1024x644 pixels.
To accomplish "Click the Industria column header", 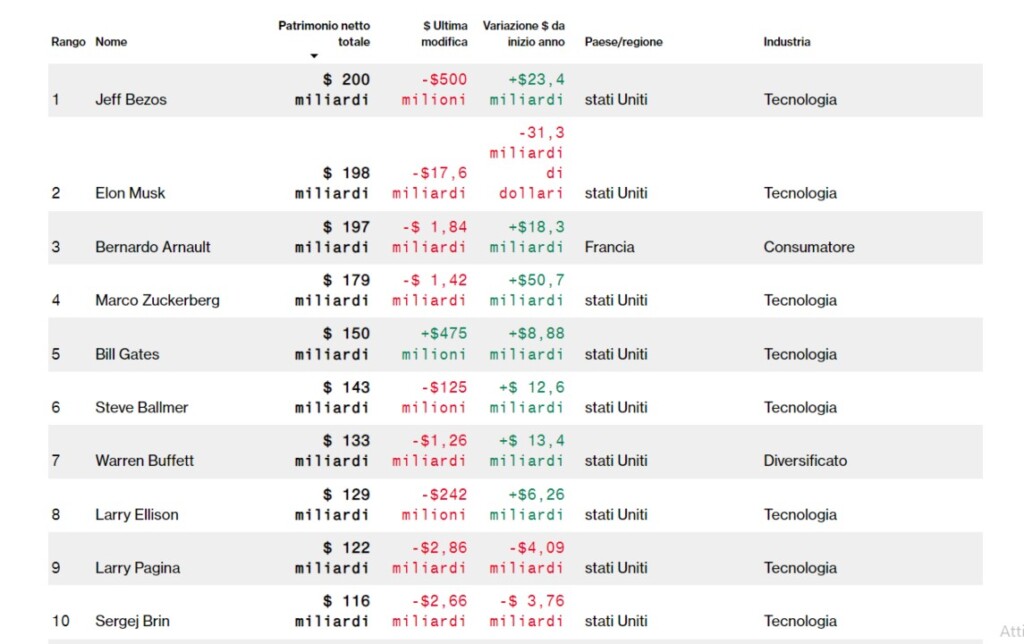I will pos(787,42).
